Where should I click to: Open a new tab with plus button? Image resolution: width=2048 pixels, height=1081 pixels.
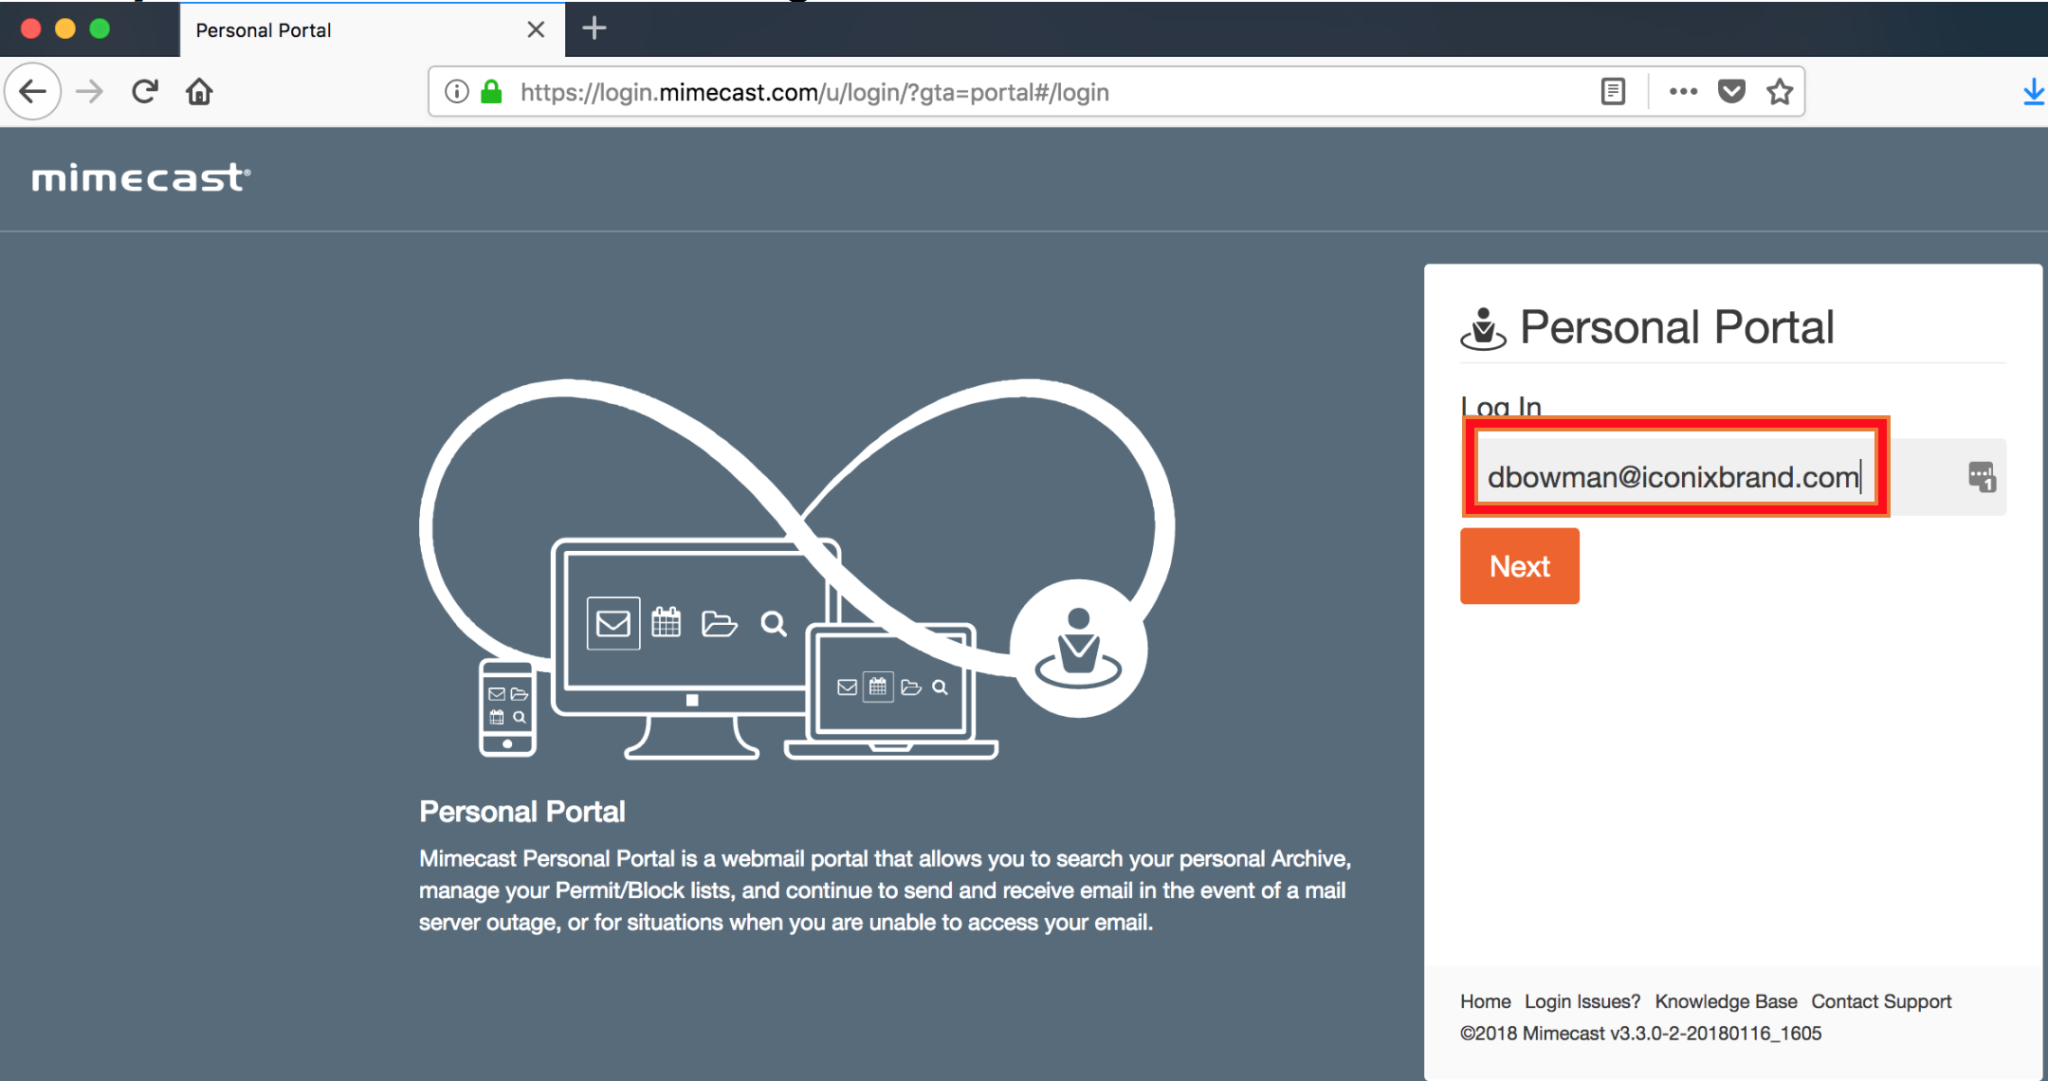[x=594, y=28]
